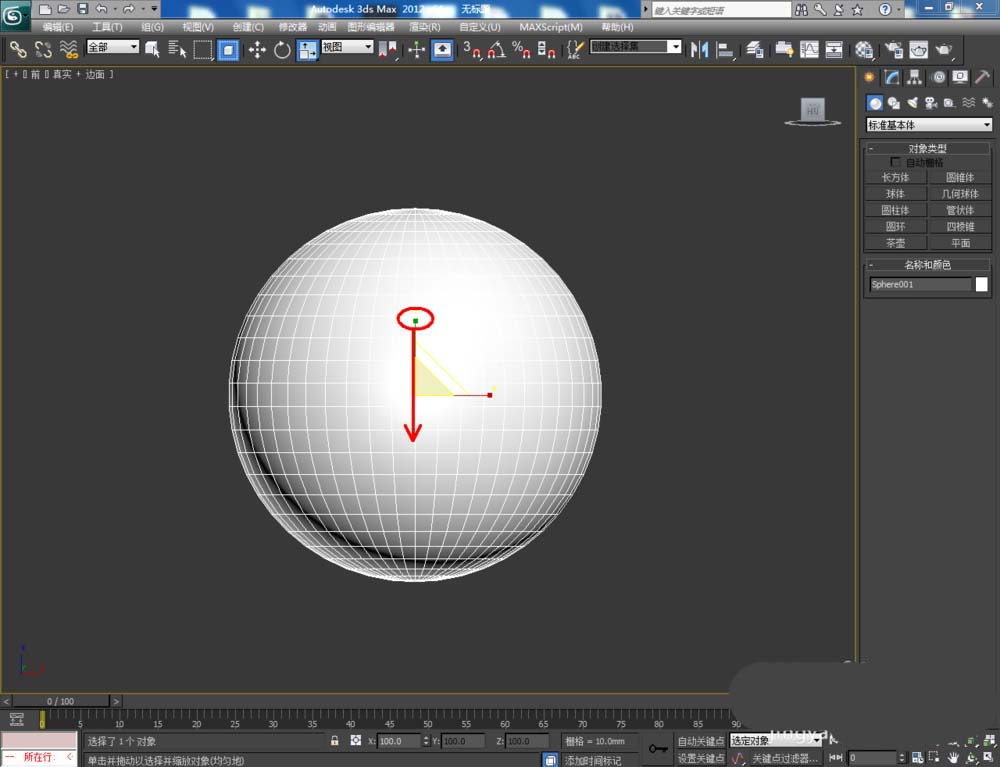1000x767 pixels.
Task: Click the 茶壶 teapot button
Action: 895,243
